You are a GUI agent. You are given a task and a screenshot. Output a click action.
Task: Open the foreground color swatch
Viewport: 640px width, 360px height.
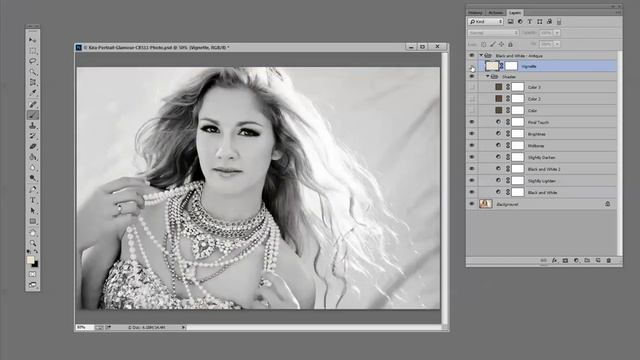[x=31, y=260]
